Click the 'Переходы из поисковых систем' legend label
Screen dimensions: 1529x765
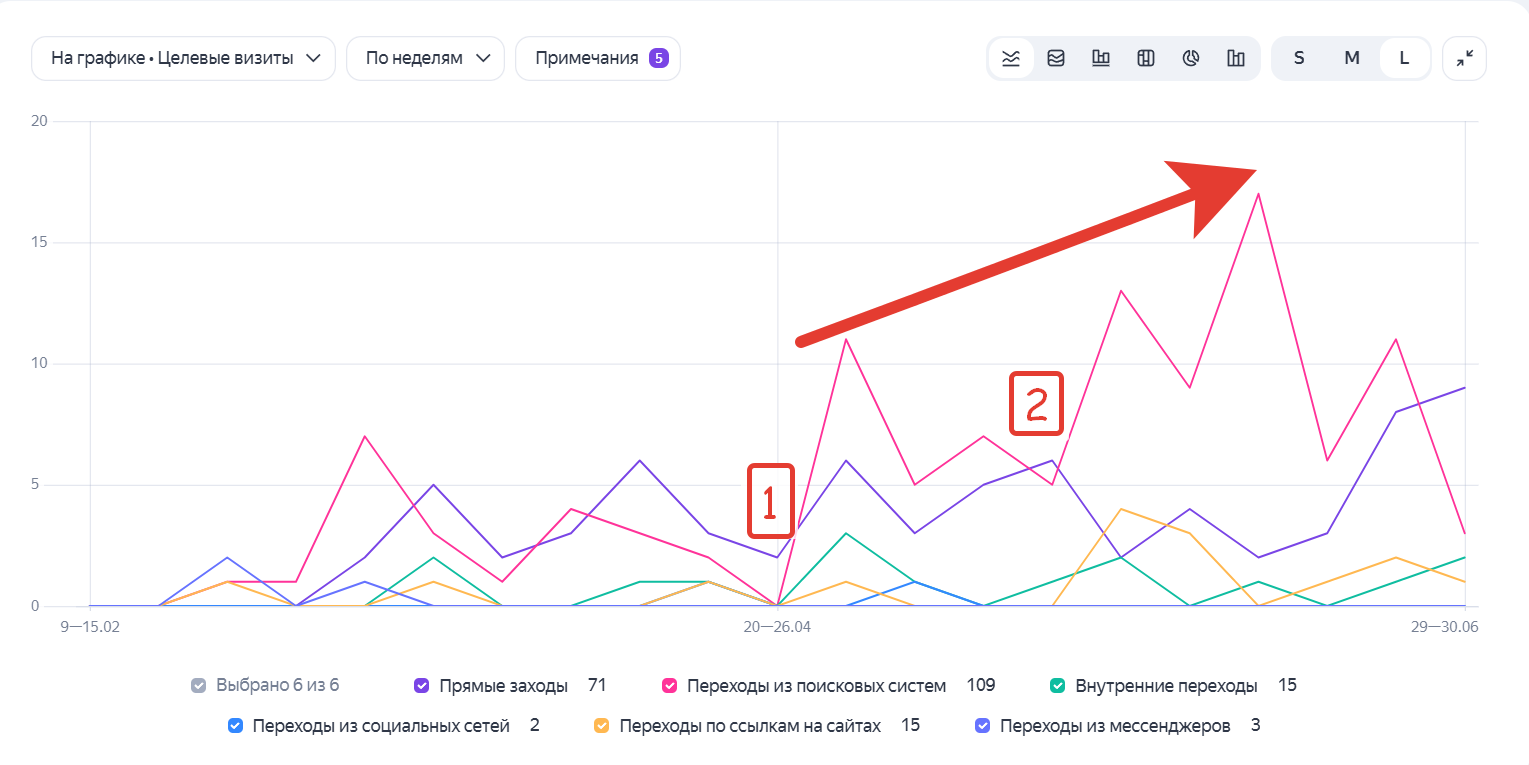click(816, 686)
